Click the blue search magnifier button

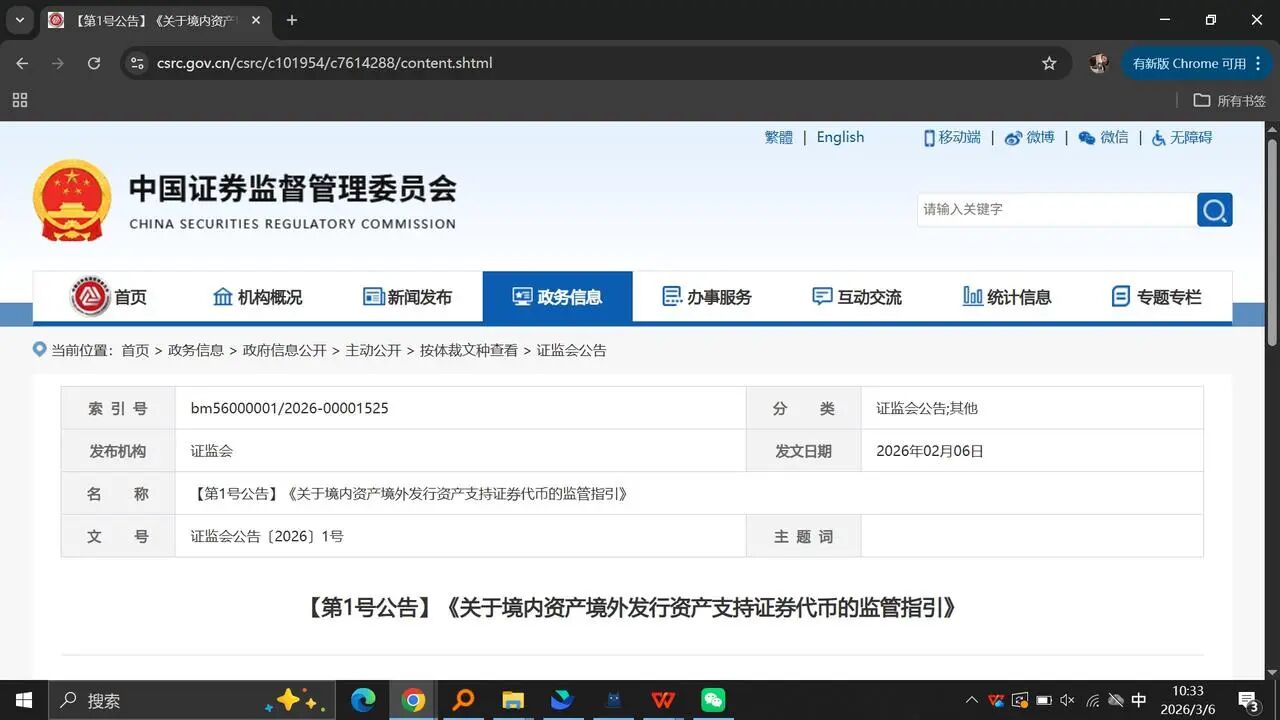(1214, 210)
